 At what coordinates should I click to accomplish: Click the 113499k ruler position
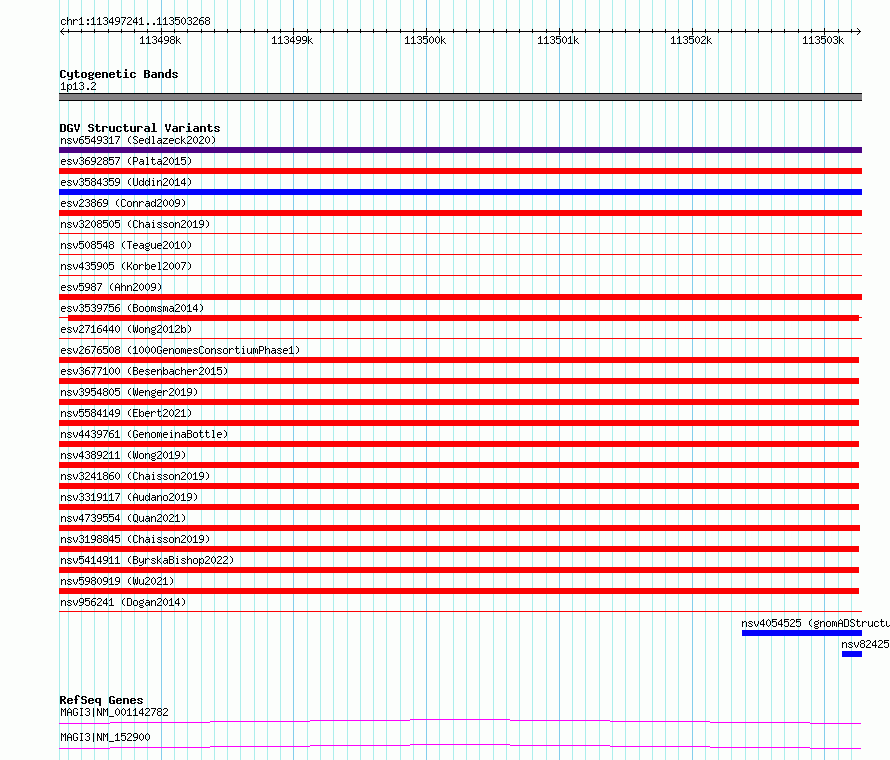292,40
